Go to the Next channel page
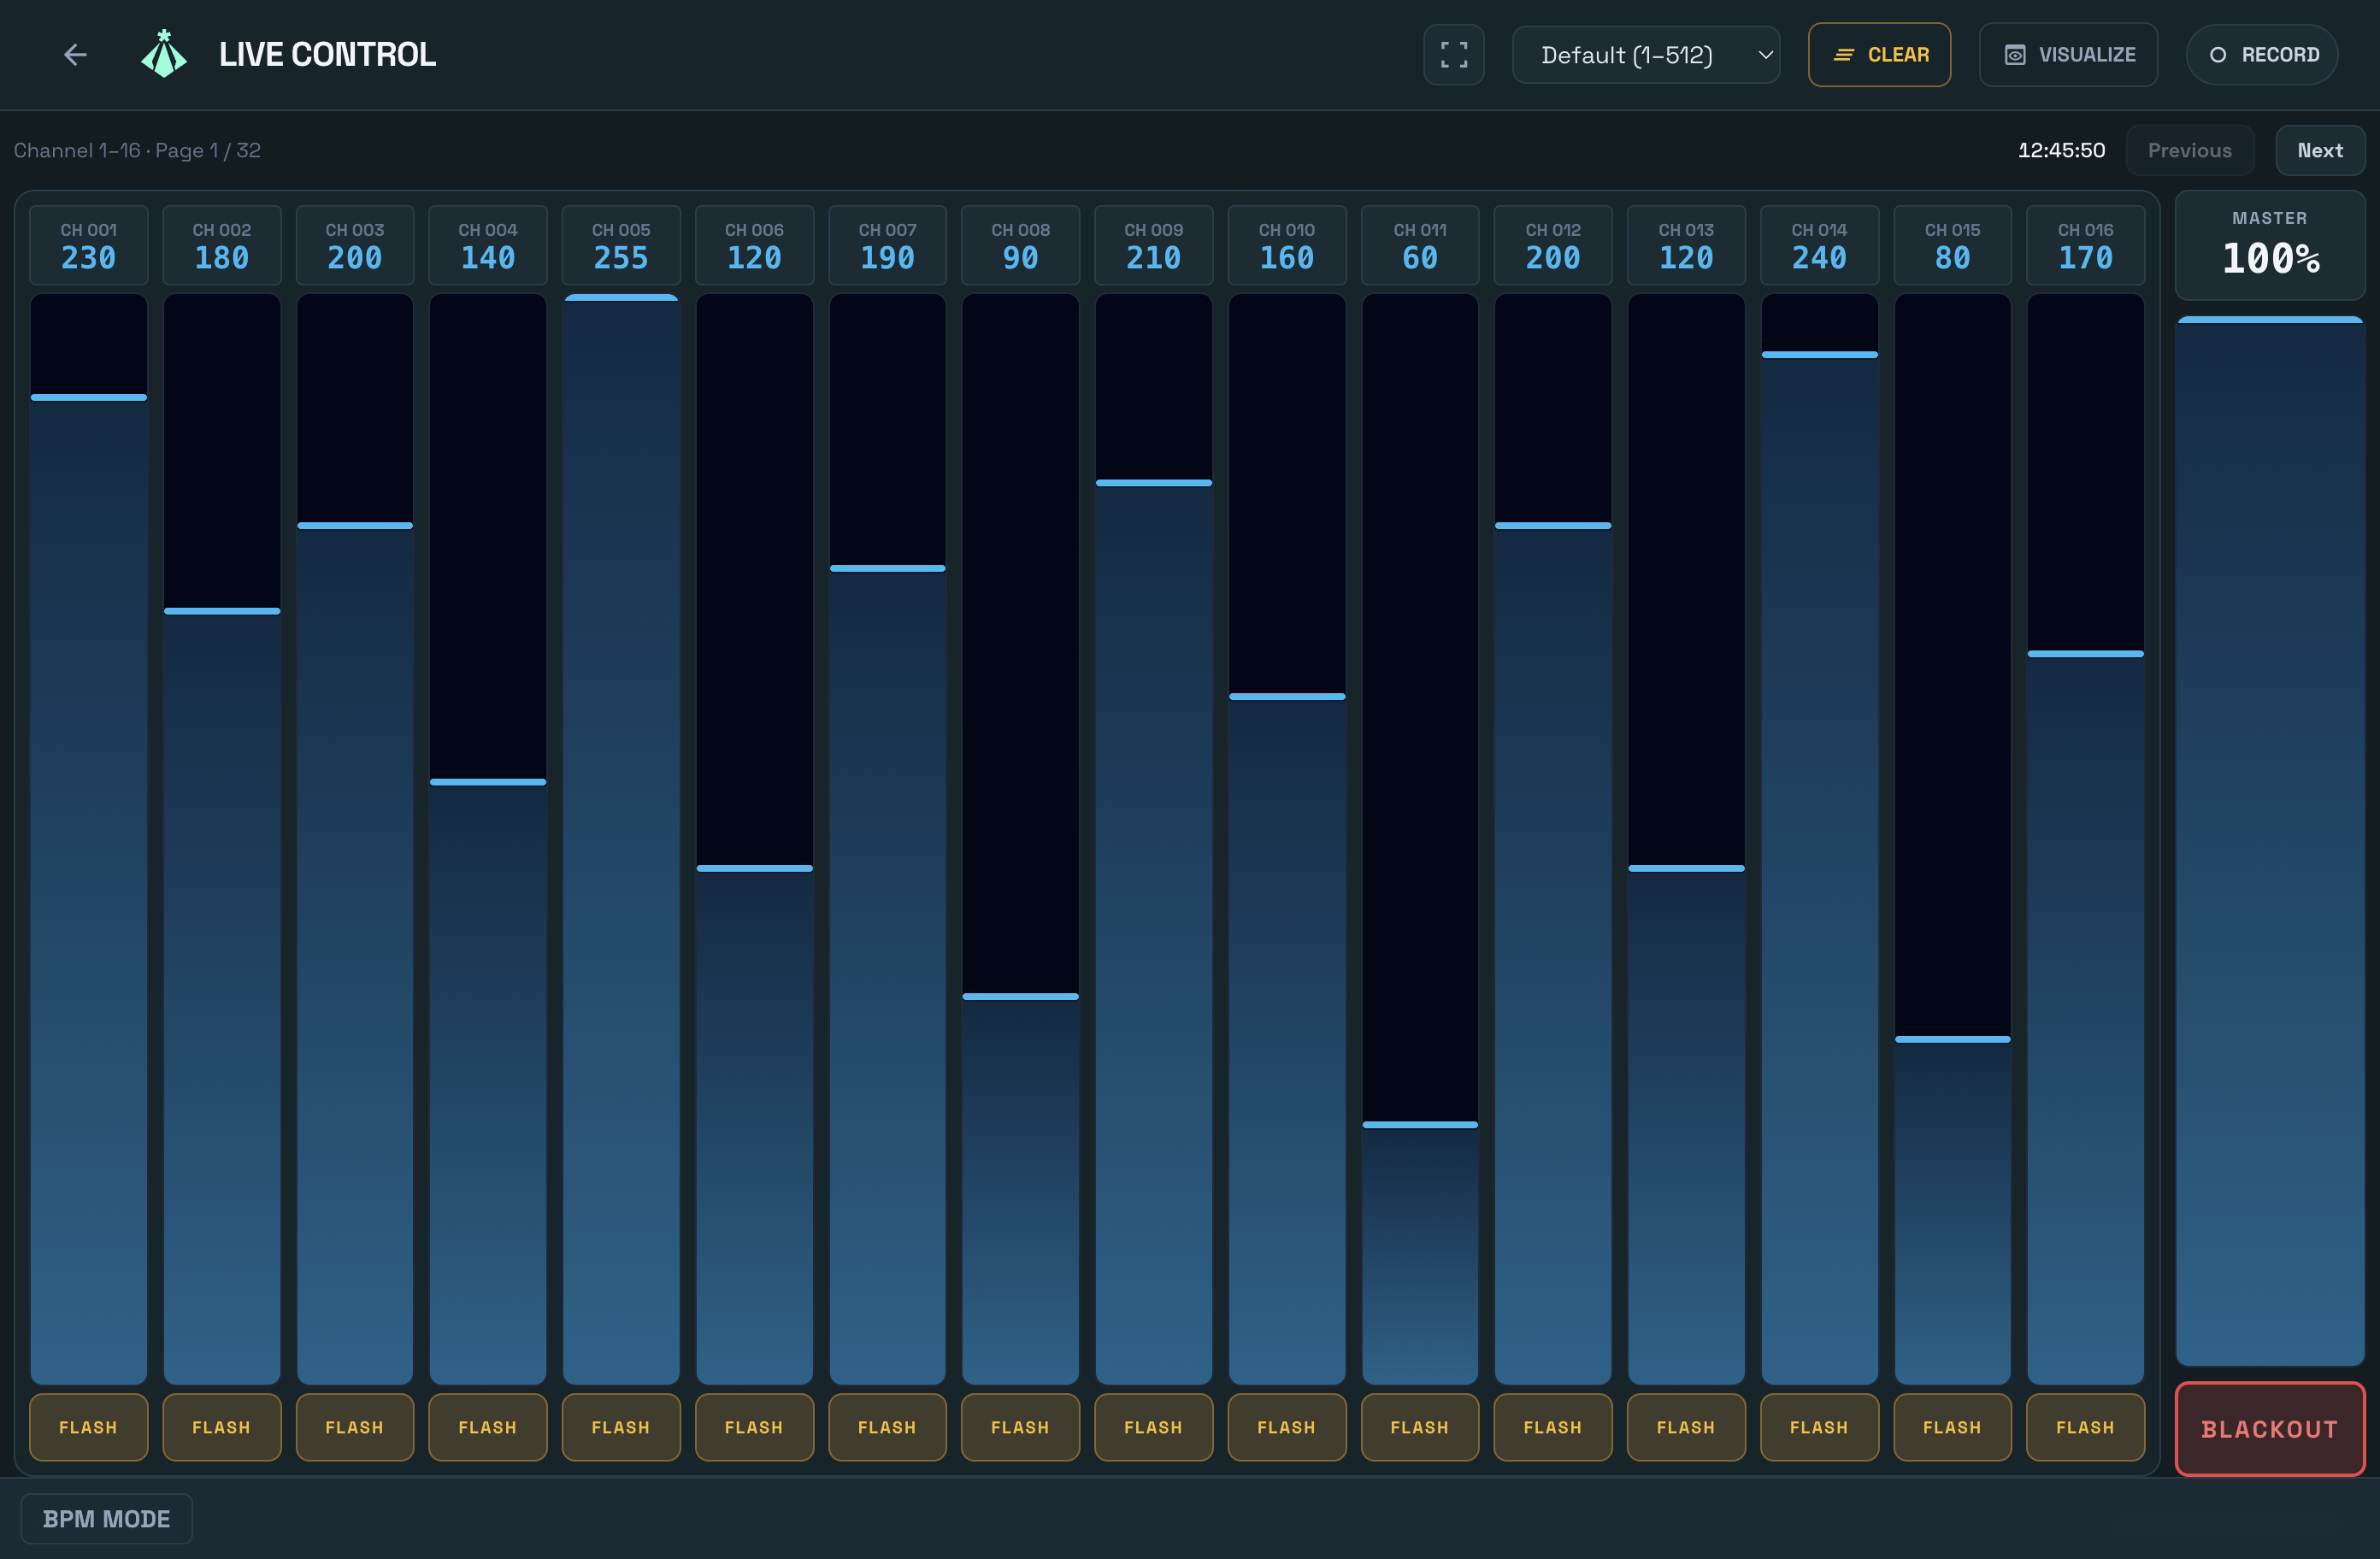The width and height of the screenshot is (2380, 1559). coord(2319,150)
